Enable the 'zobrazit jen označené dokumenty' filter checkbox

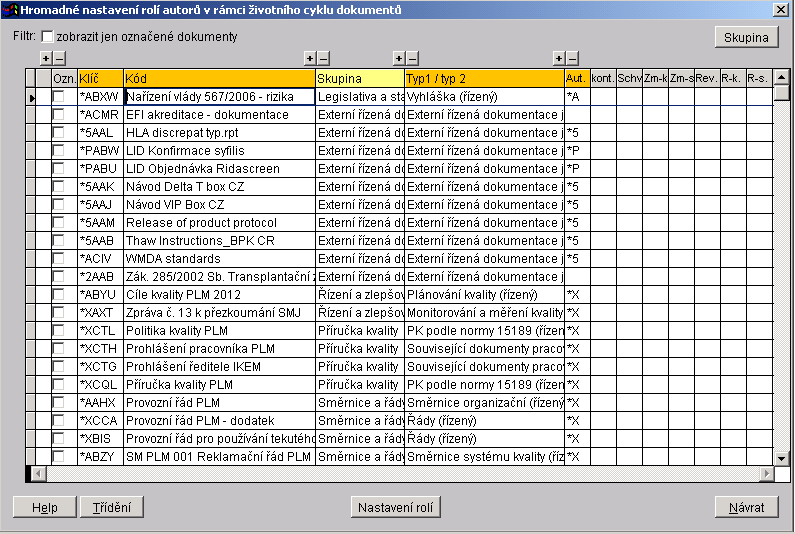coord(47,37)
